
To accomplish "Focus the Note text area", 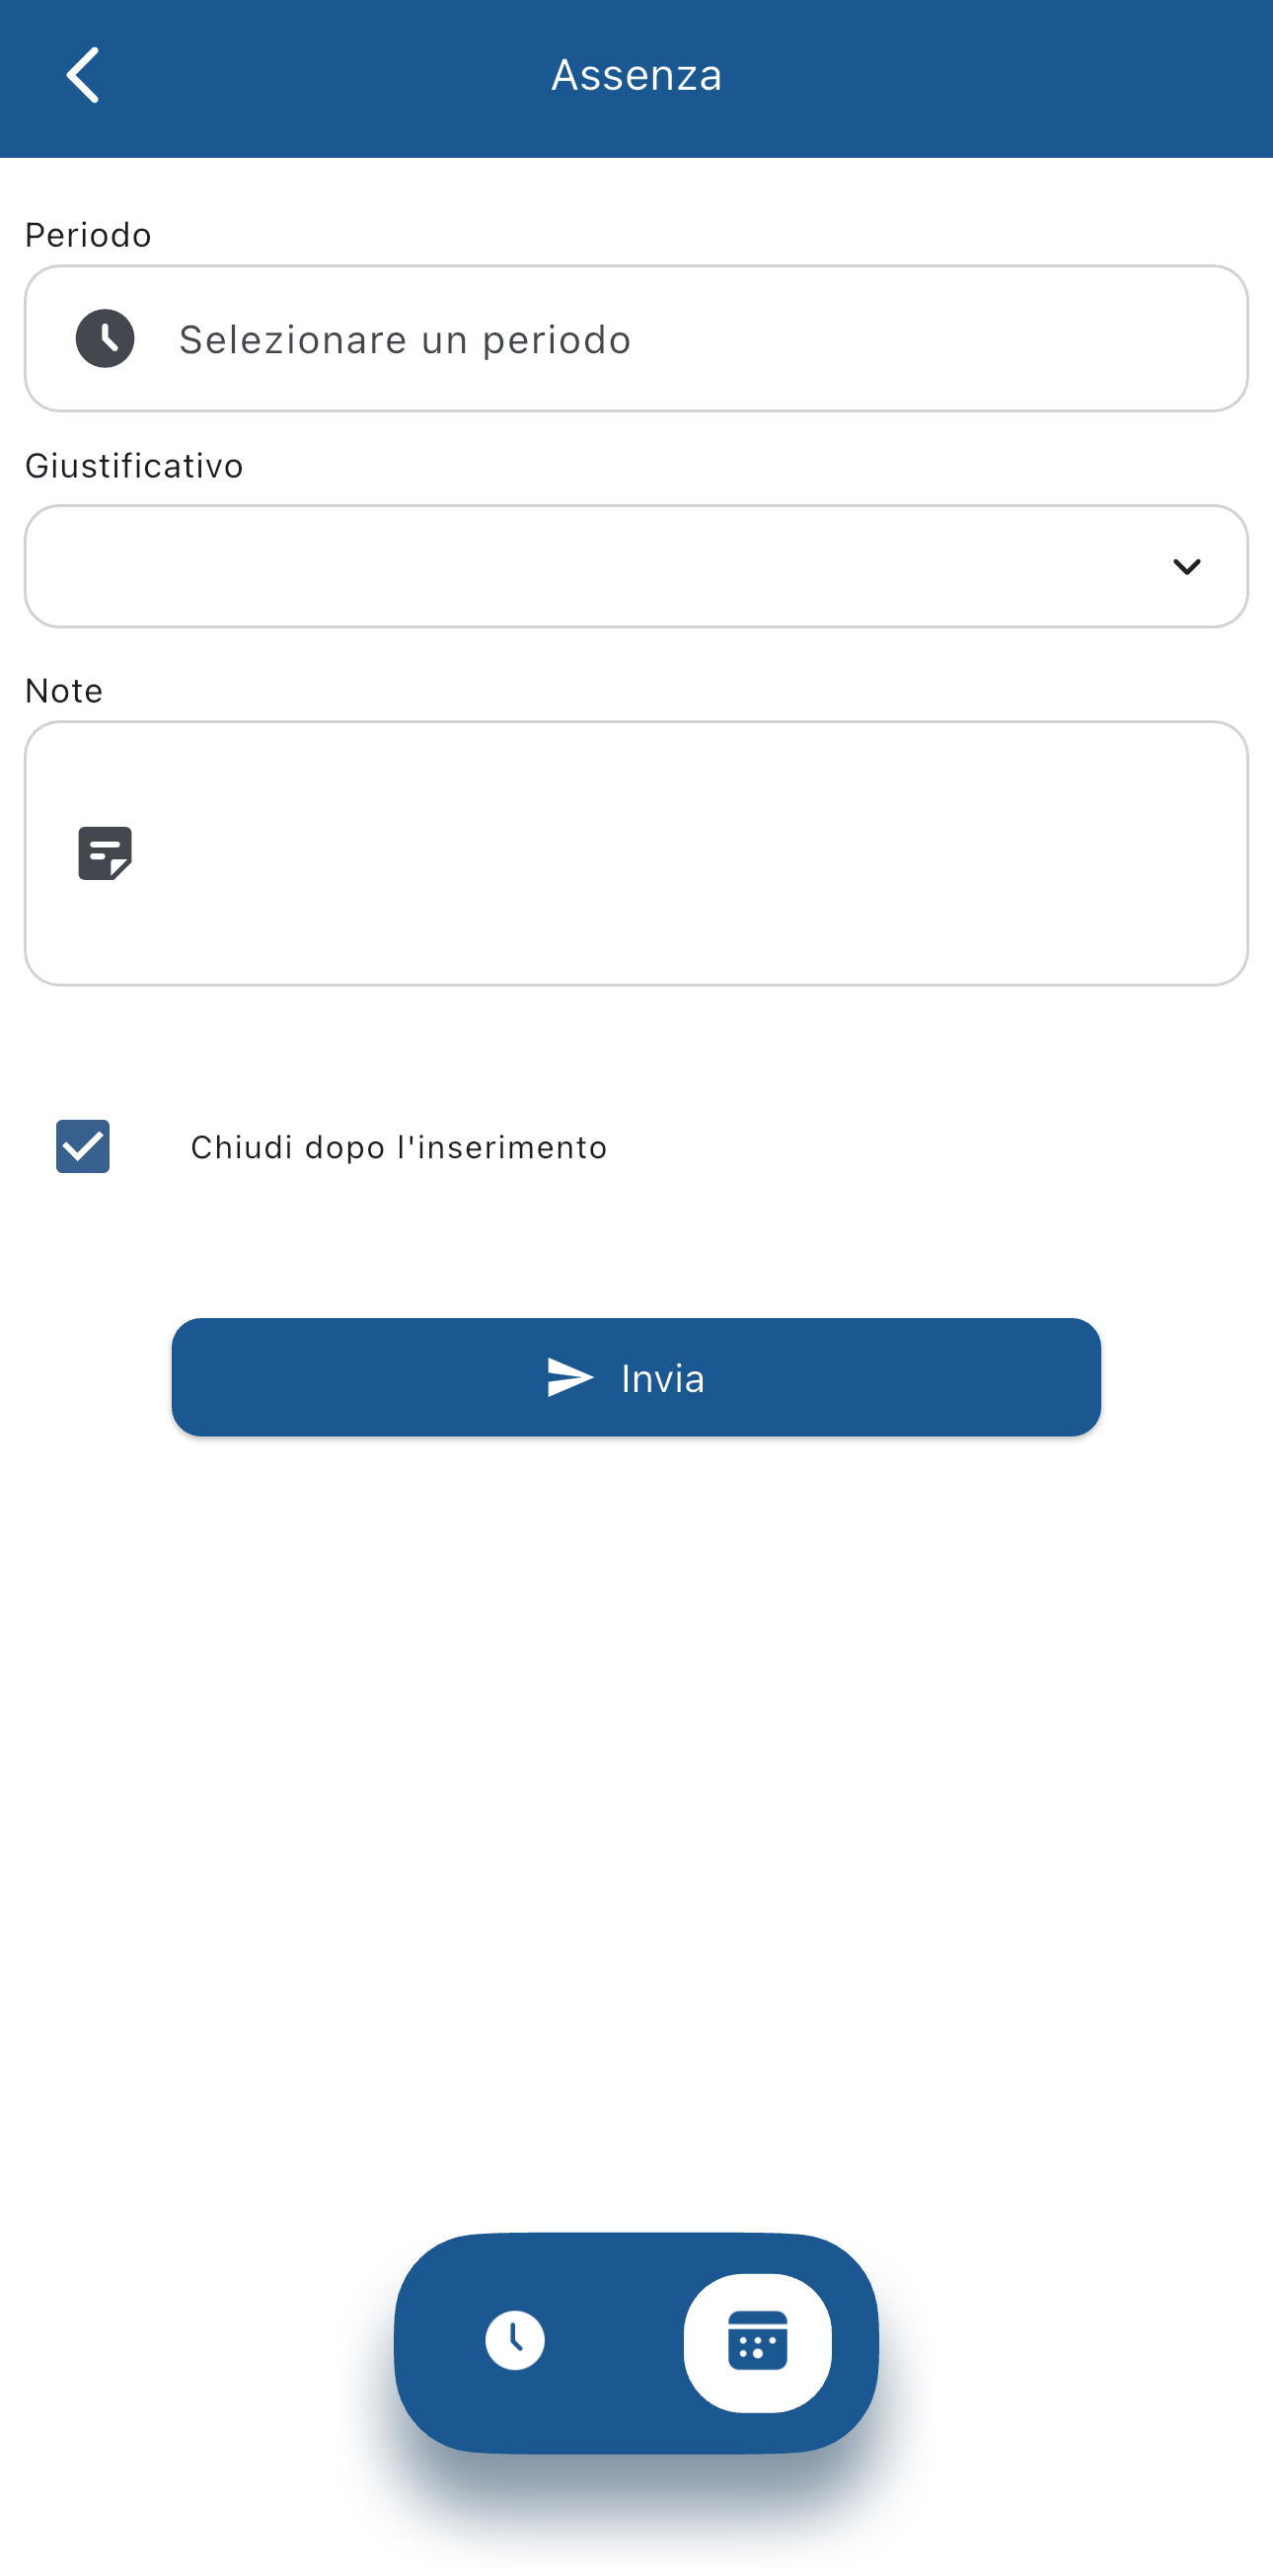I will pos(680,853).
